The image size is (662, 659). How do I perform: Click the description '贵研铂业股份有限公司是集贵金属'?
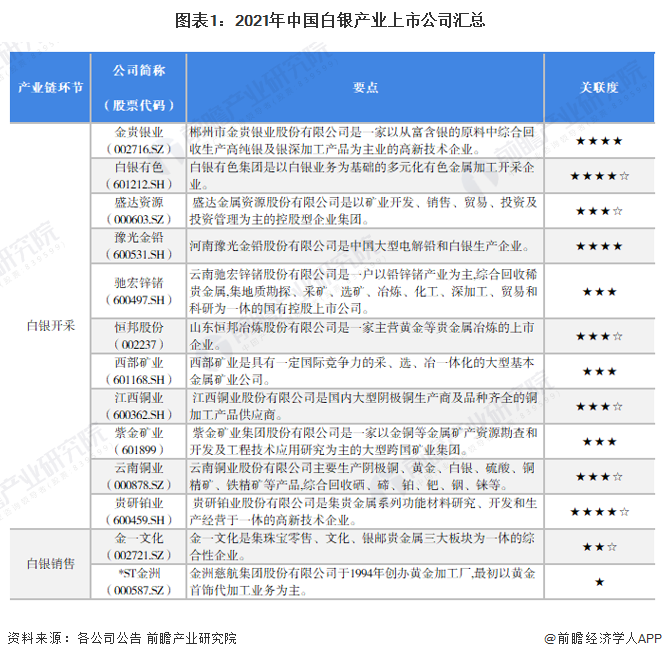coord(363,511)
